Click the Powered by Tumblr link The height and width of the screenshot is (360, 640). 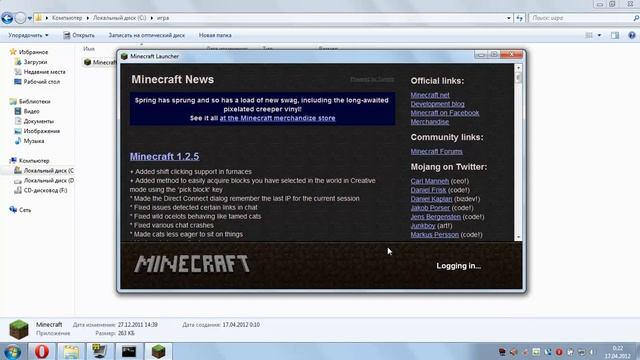pyautogui.click(x=372, y=79)
